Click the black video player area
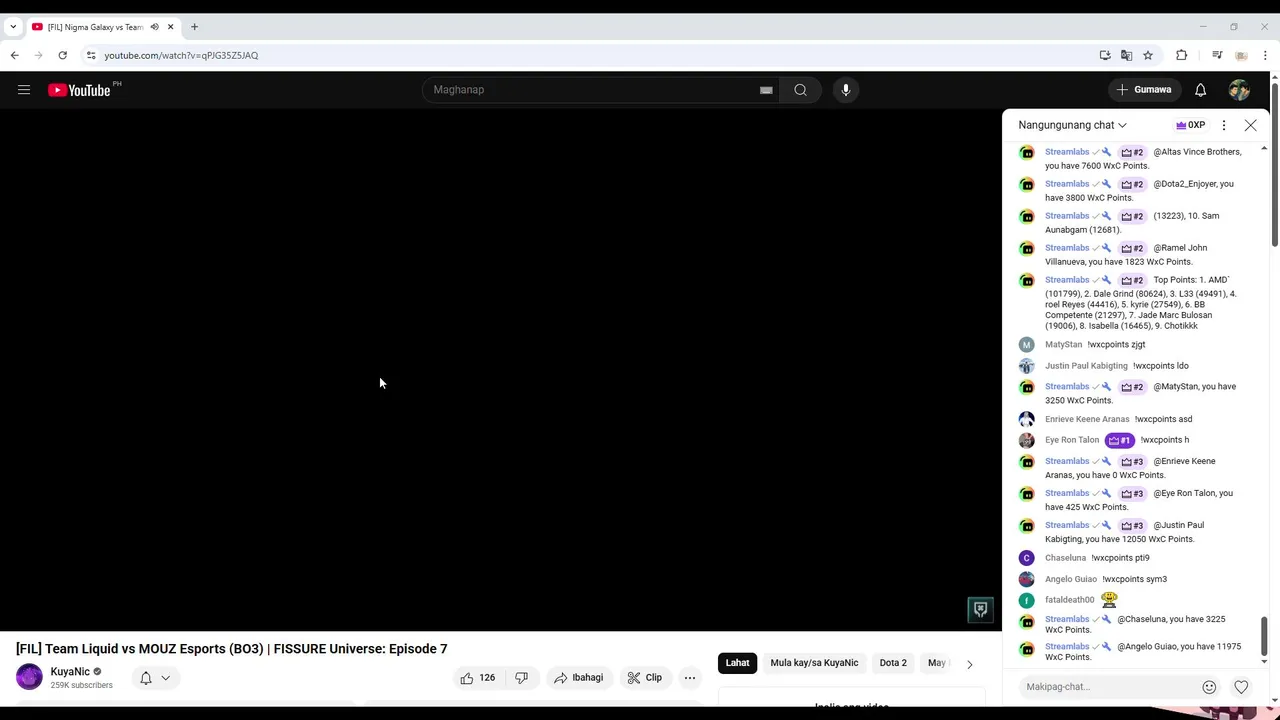The width and height of the screenshot is (1280, 720). [x=500, y=370]
